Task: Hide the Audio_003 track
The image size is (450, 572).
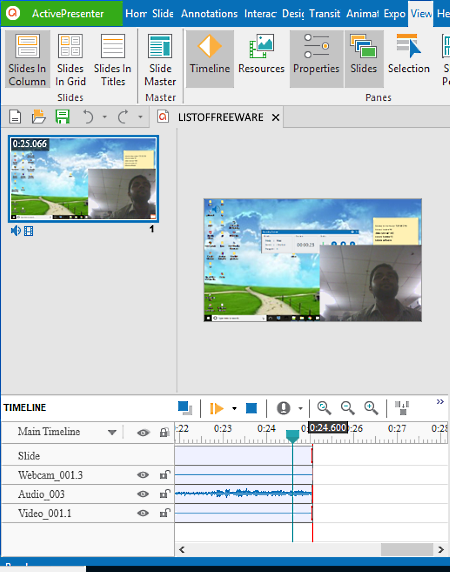Action: pos(143,494)
